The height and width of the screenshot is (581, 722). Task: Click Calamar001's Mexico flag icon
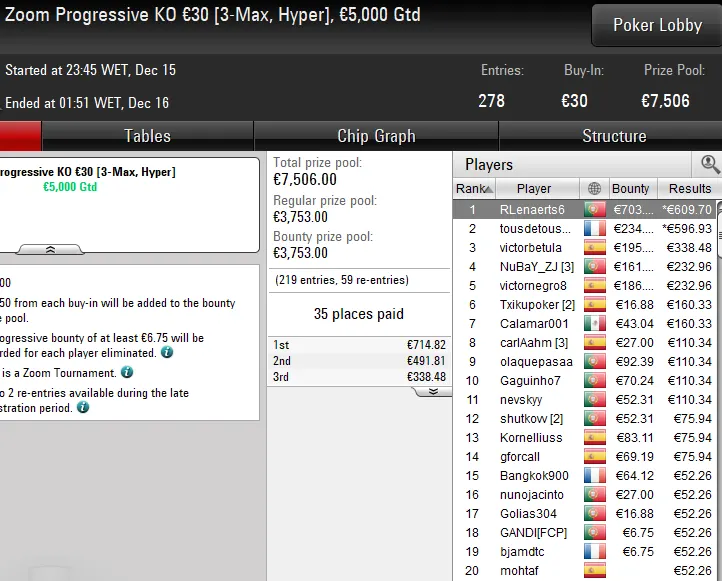(594, 324)
